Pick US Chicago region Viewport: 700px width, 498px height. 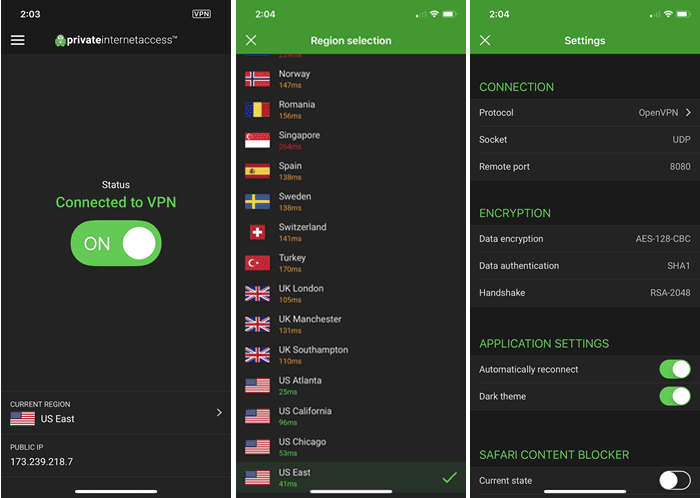click(x=351, y=447)
